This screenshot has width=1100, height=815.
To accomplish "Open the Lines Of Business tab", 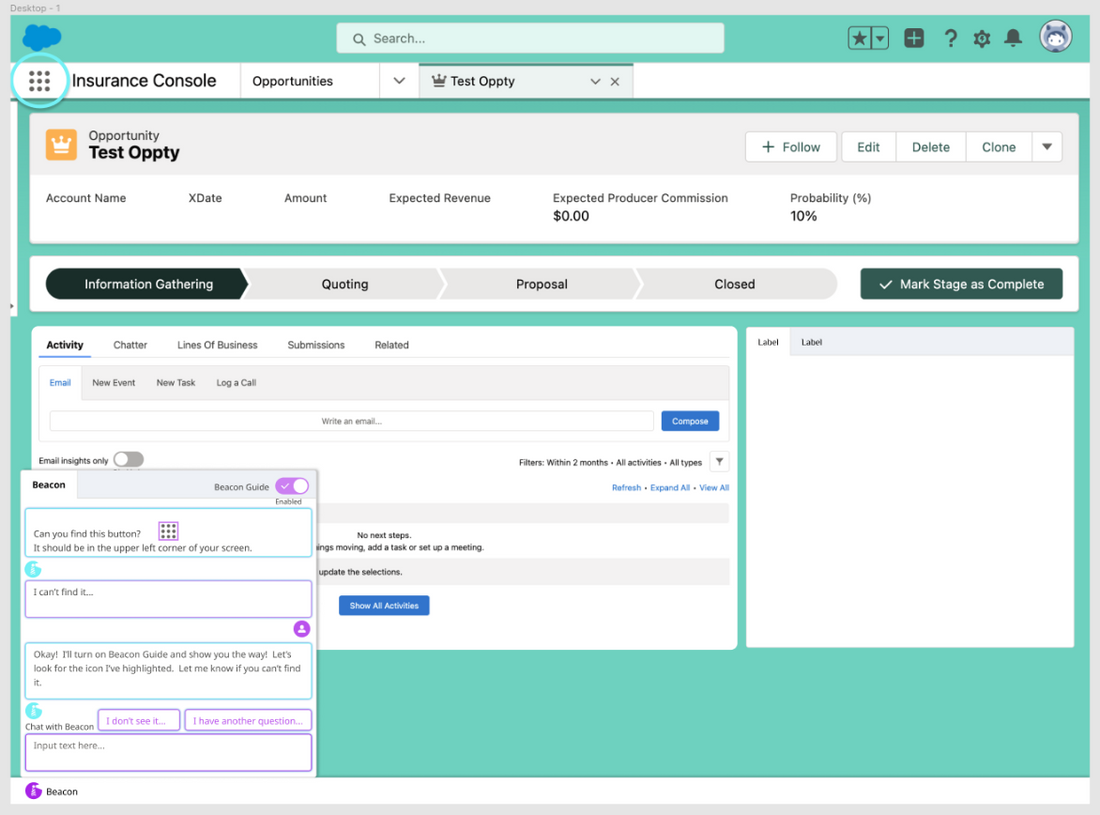I will click(217, 345).
